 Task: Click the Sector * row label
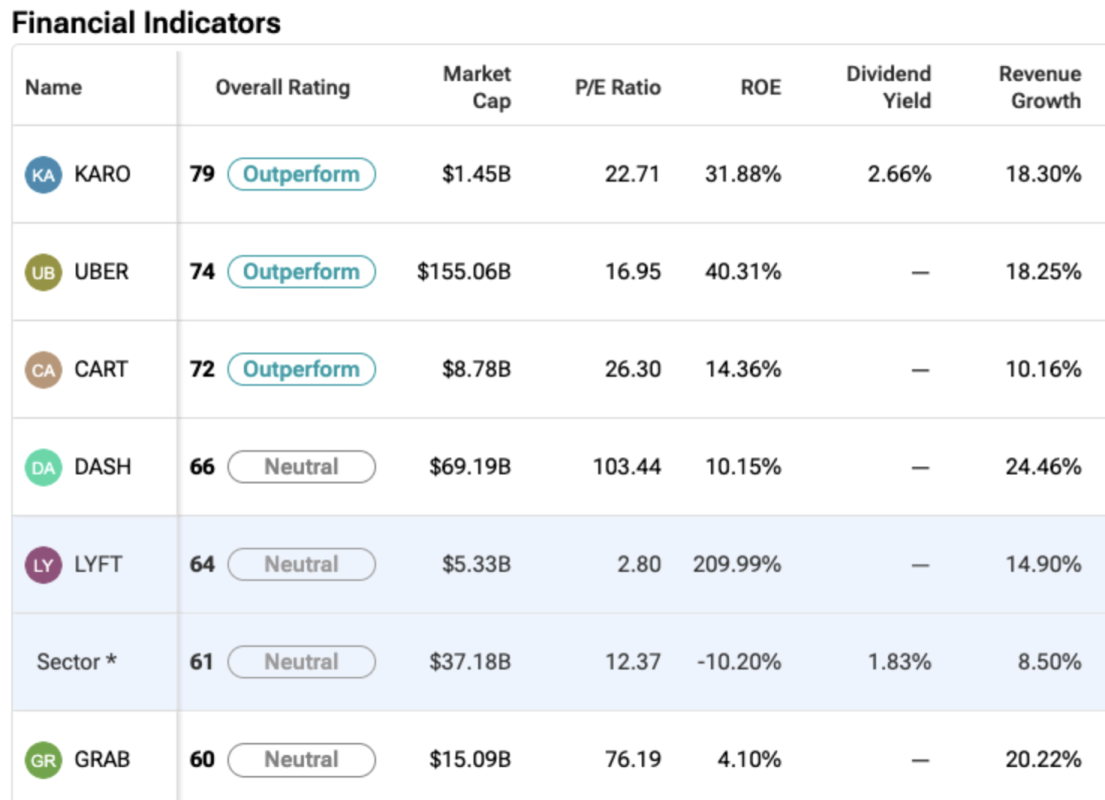77,662
